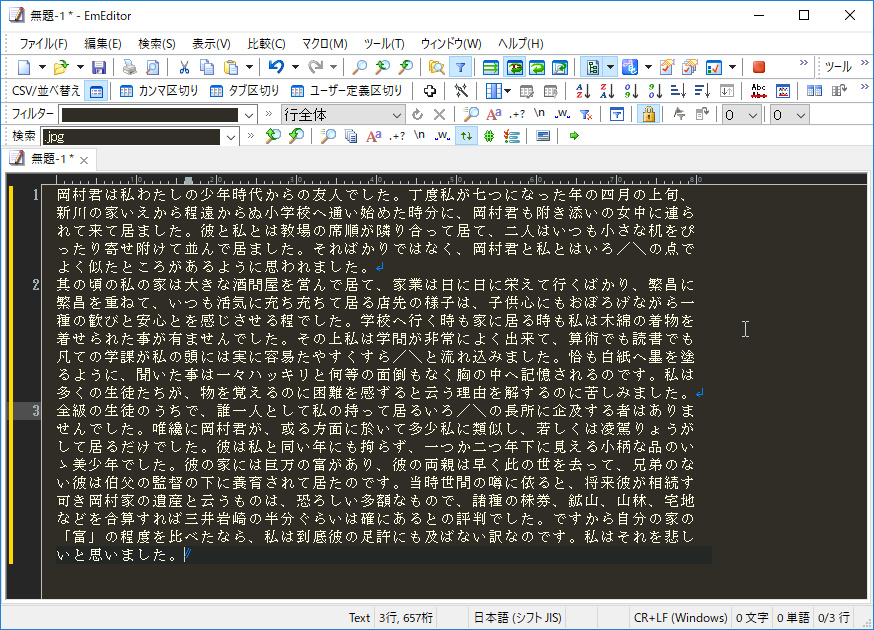Open the 比較 menu
The width and height of the screenshot is (874, 630).
tap(264, 44)
